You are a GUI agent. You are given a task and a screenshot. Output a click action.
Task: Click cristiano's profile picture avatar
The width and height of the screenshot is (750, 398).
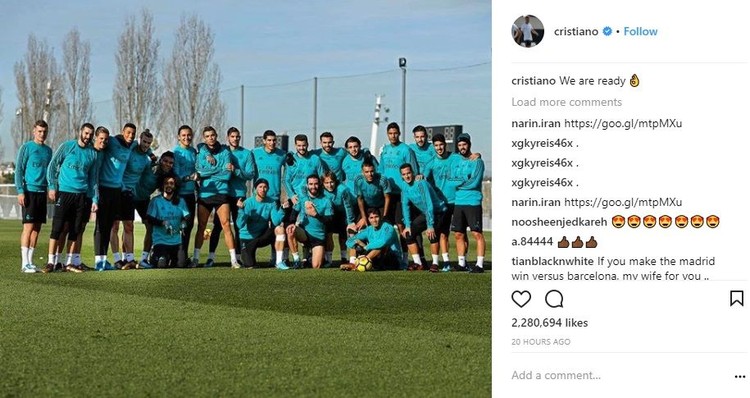[528, 31]
